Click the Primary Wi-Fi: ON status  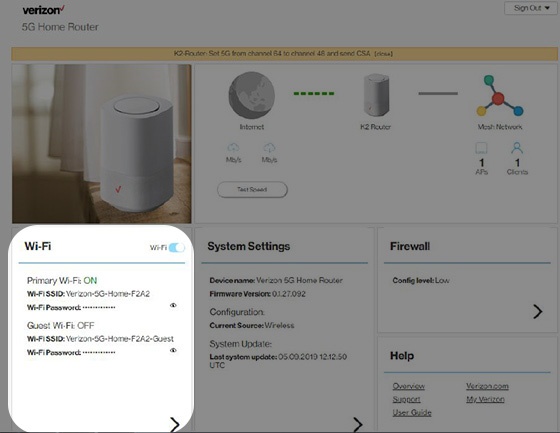(62, 280)
